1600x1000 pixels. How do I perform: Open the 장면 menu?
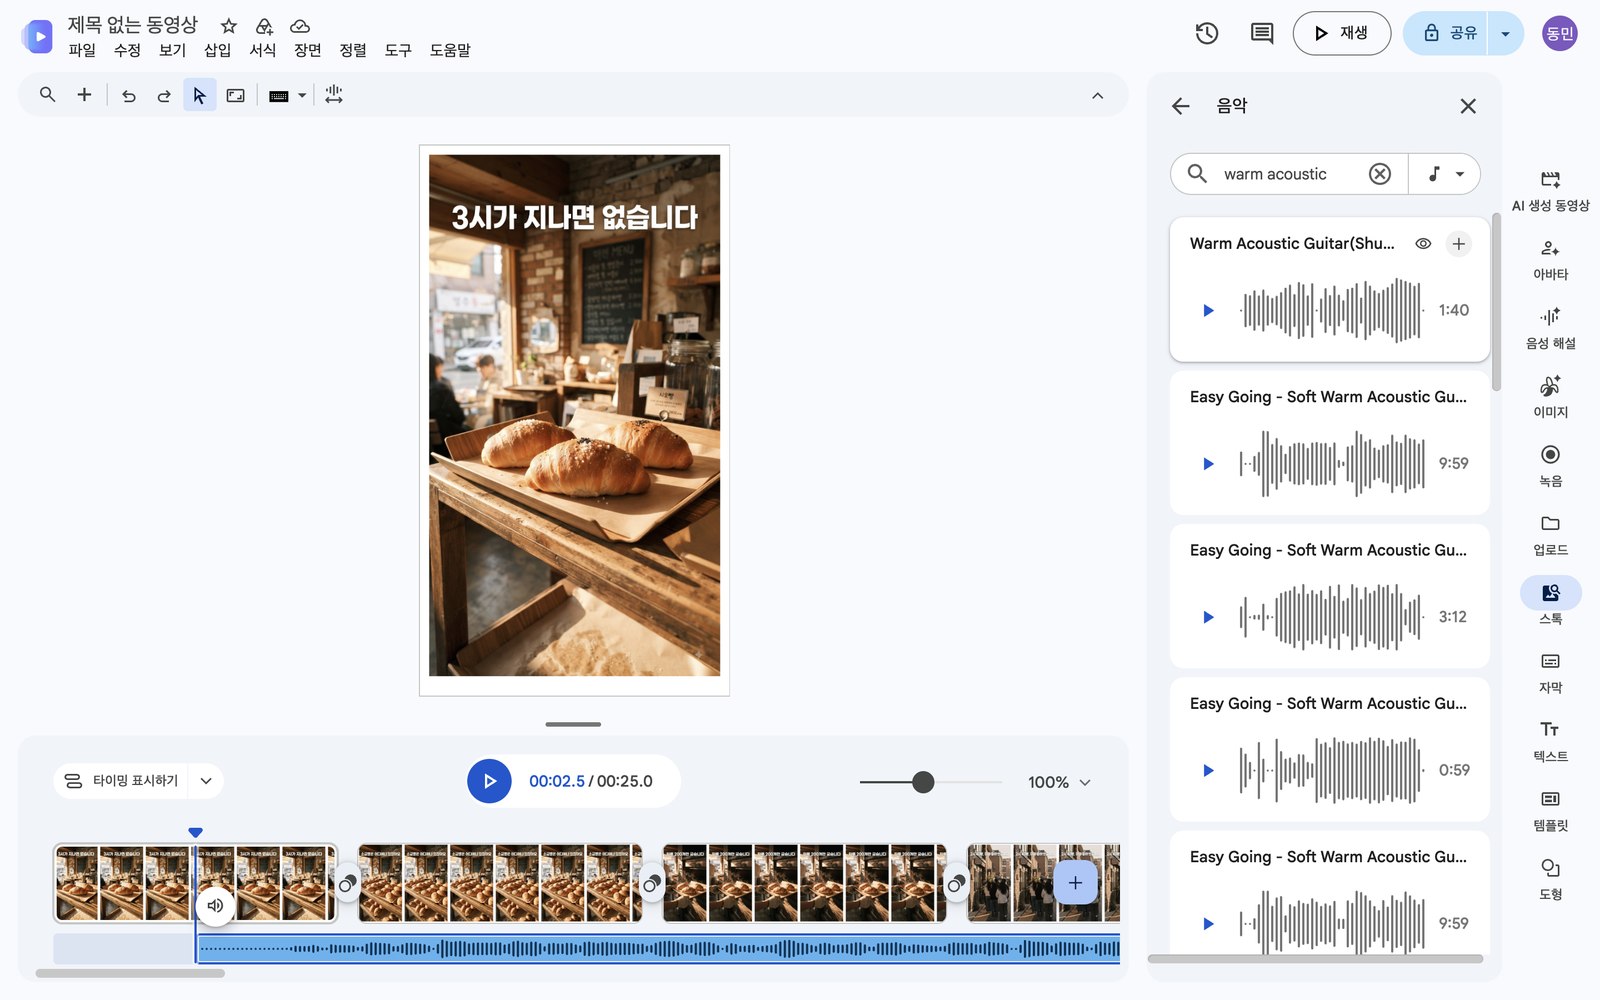pos(307,50)
